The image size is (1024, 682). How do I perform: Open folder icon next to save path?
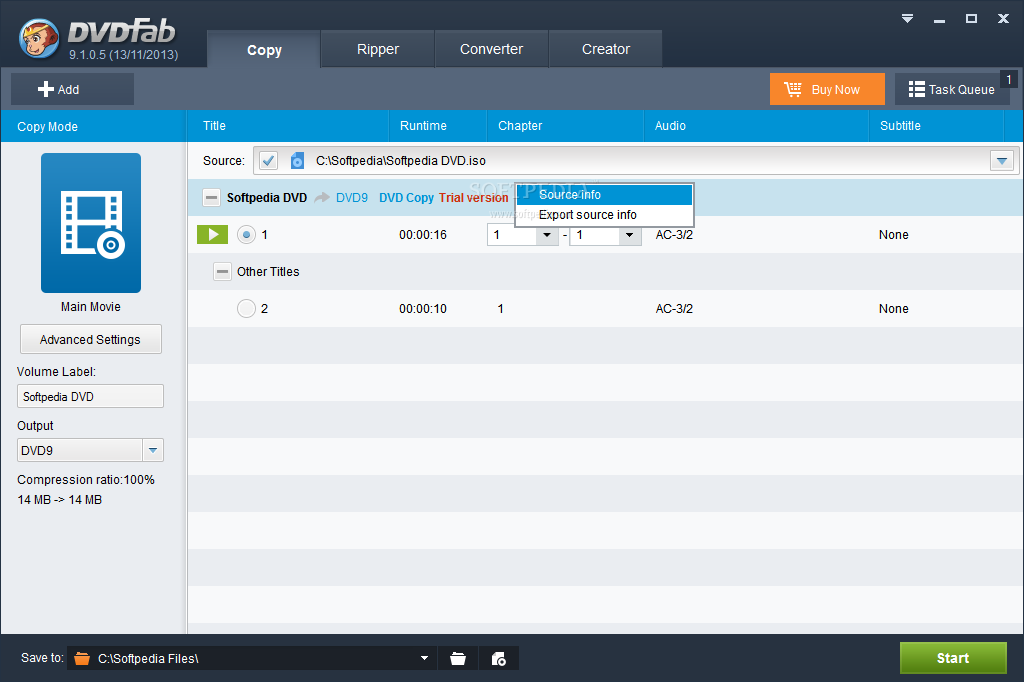pyautogui.click(x=458, y=658)
